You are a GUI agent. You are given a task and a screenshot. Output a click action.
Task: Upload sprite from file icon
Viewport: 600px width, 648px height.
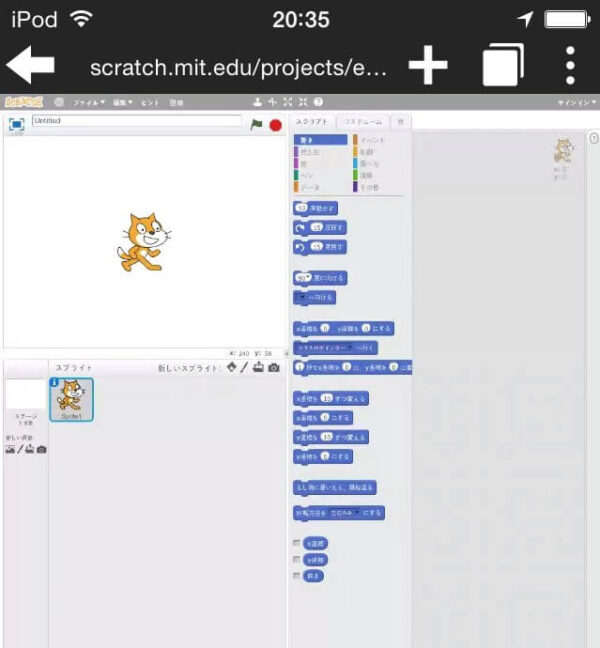point(259,367)
